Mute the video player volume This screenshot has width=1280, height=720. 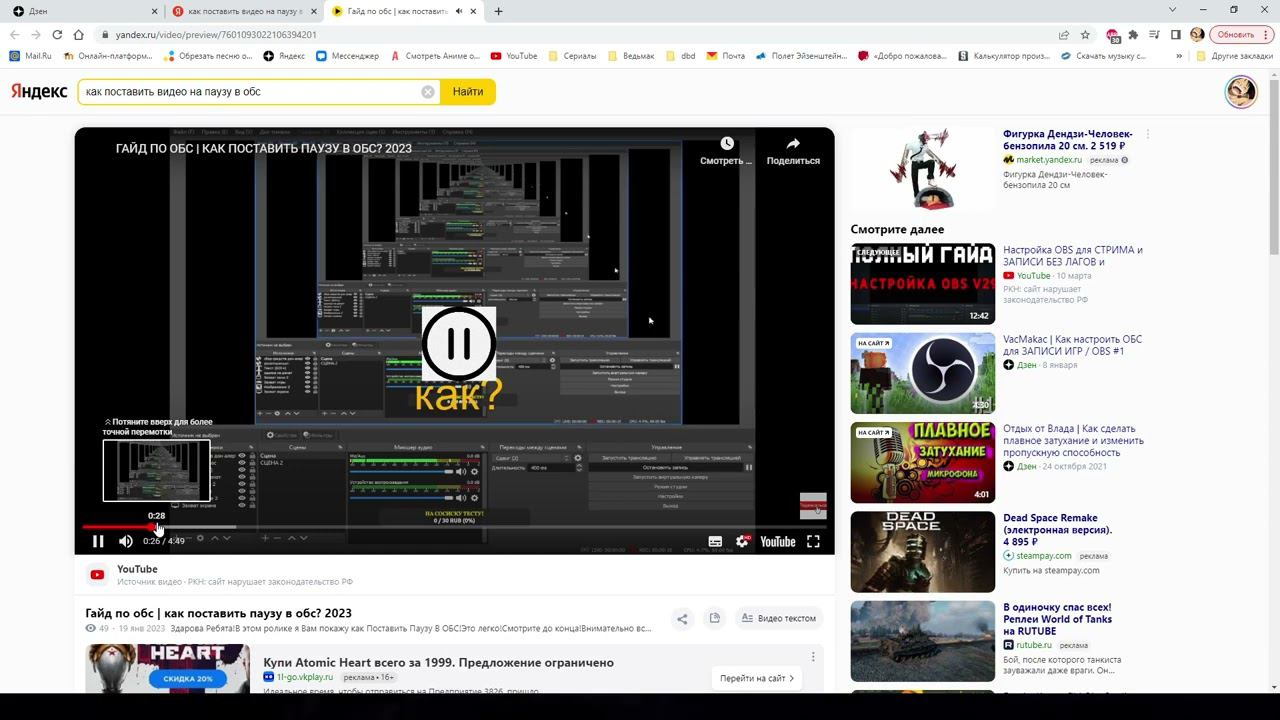coord(126,541)
